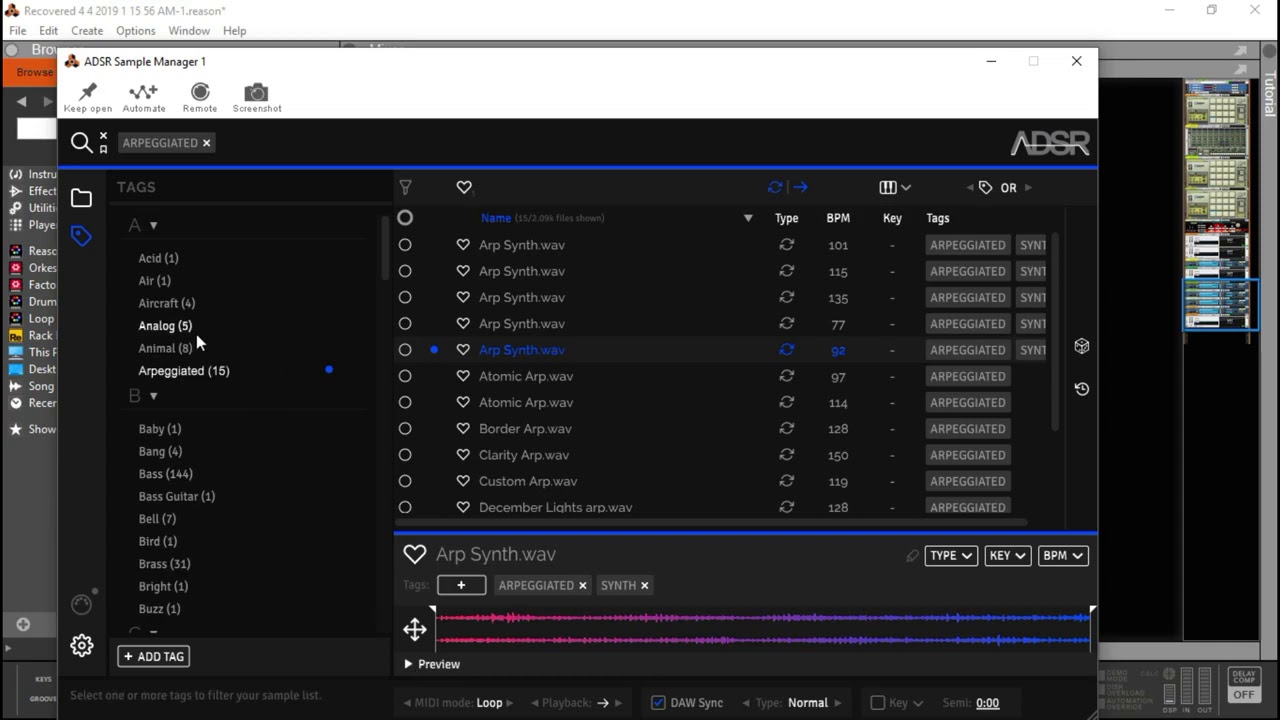Click the blue loop sync icon in header

click(x=775, y=187)
